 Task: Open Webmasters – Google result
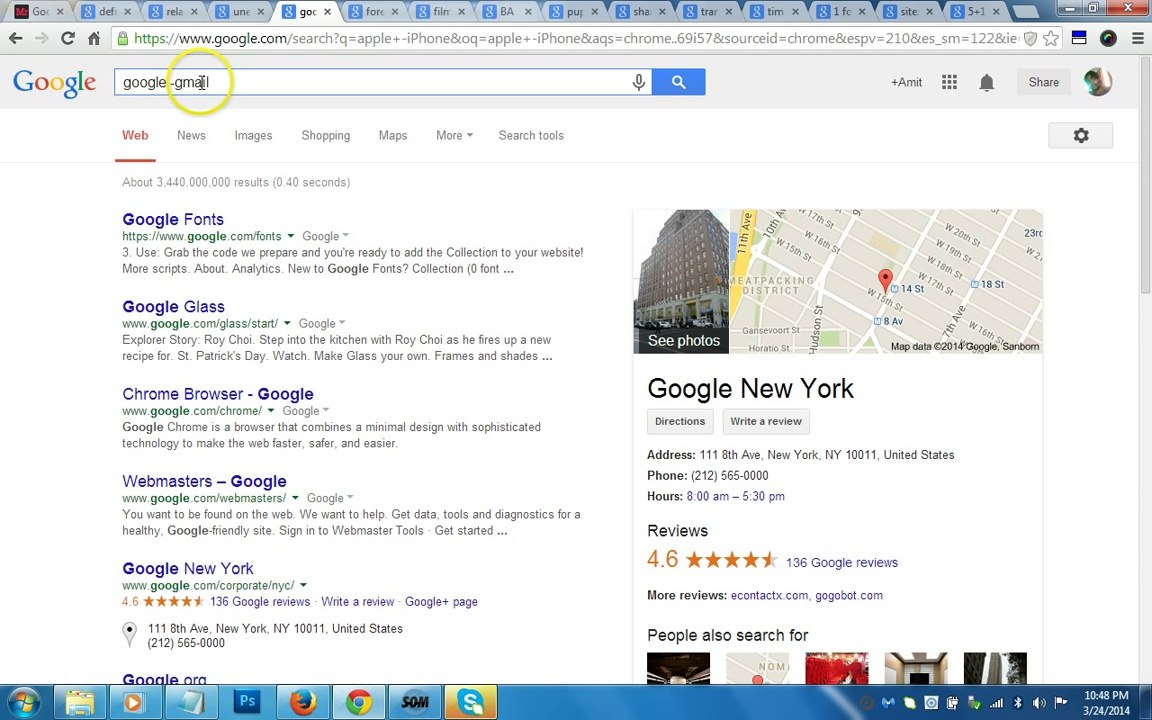click(x=204, y=481)
